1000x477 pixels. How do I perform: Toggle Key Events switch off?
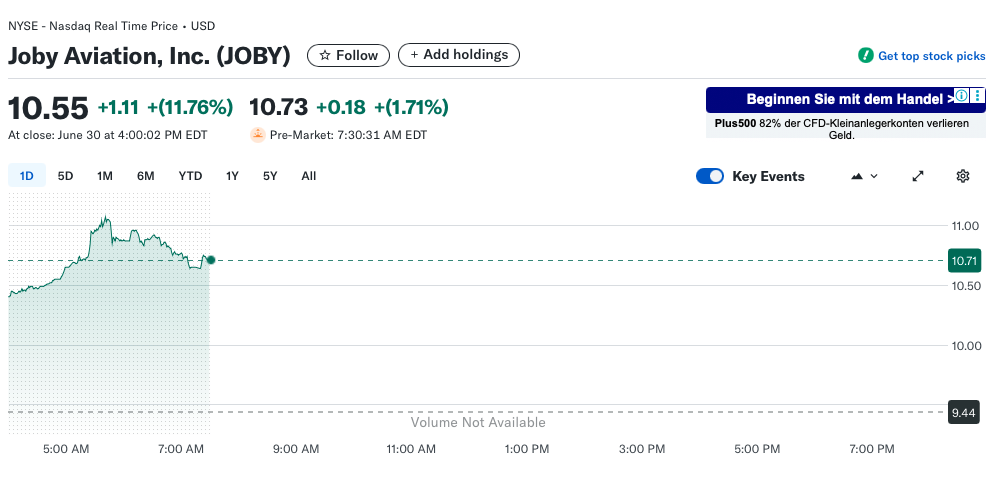pyautogui.click(x=710, y=176)
